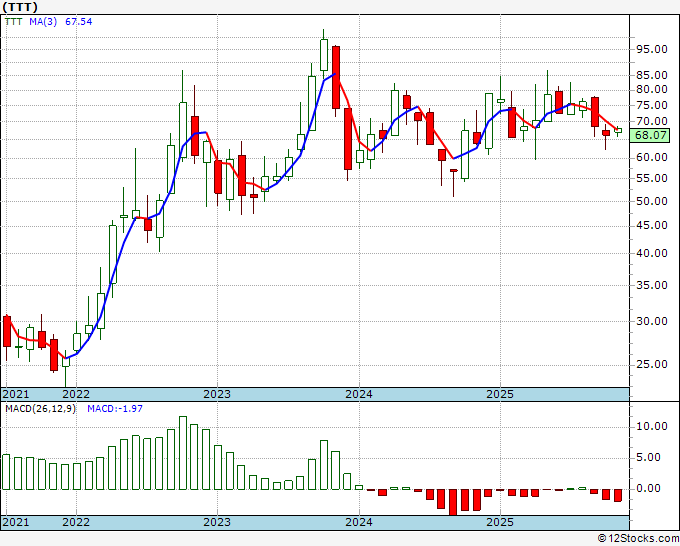Click the lowest red MACD bar in 2024
The image size is (680, 546).
click(453, 501)
